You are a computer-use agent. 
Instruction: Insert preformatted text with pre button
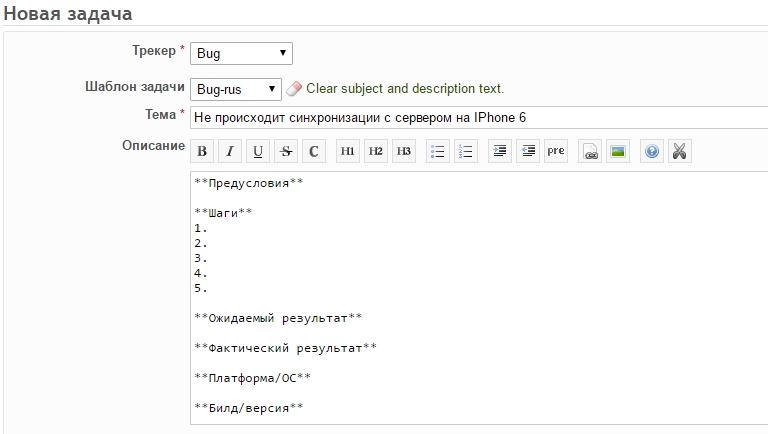(556, 151)
